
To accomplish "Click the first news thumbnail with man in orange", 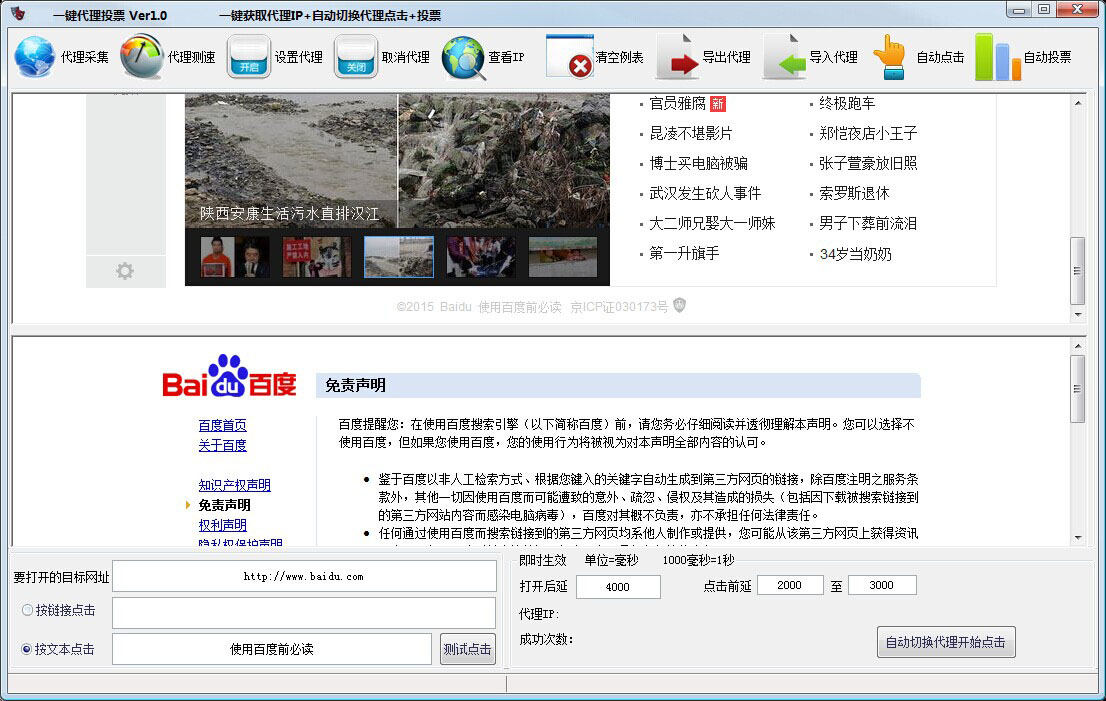I will pyautogui.click(x=235, y=257).
